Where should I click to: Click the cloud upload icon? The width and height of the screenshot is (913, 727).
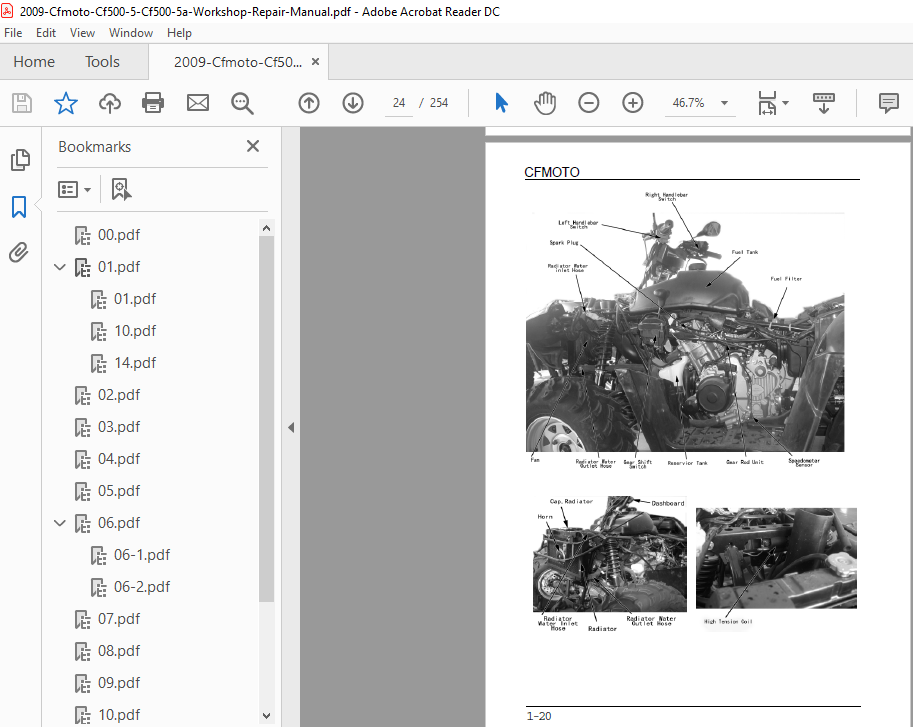tap(109, 103)
